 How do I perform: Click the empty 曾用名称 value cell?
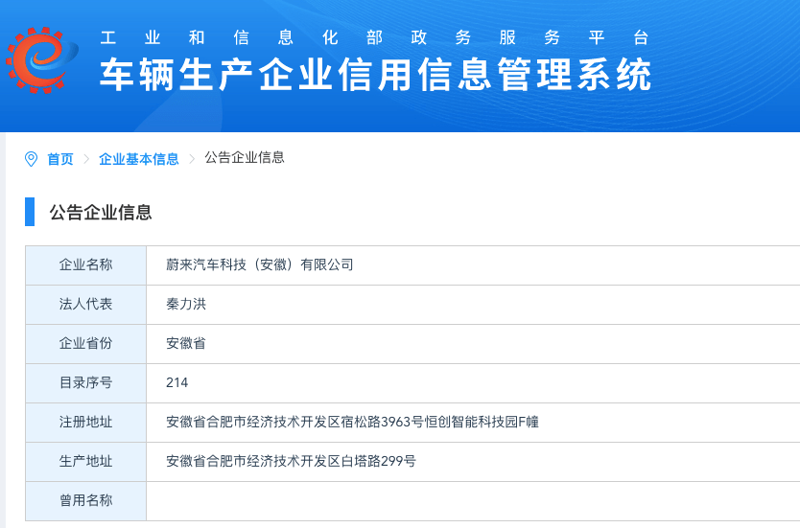pyautogui.click(x=473, y=500)
